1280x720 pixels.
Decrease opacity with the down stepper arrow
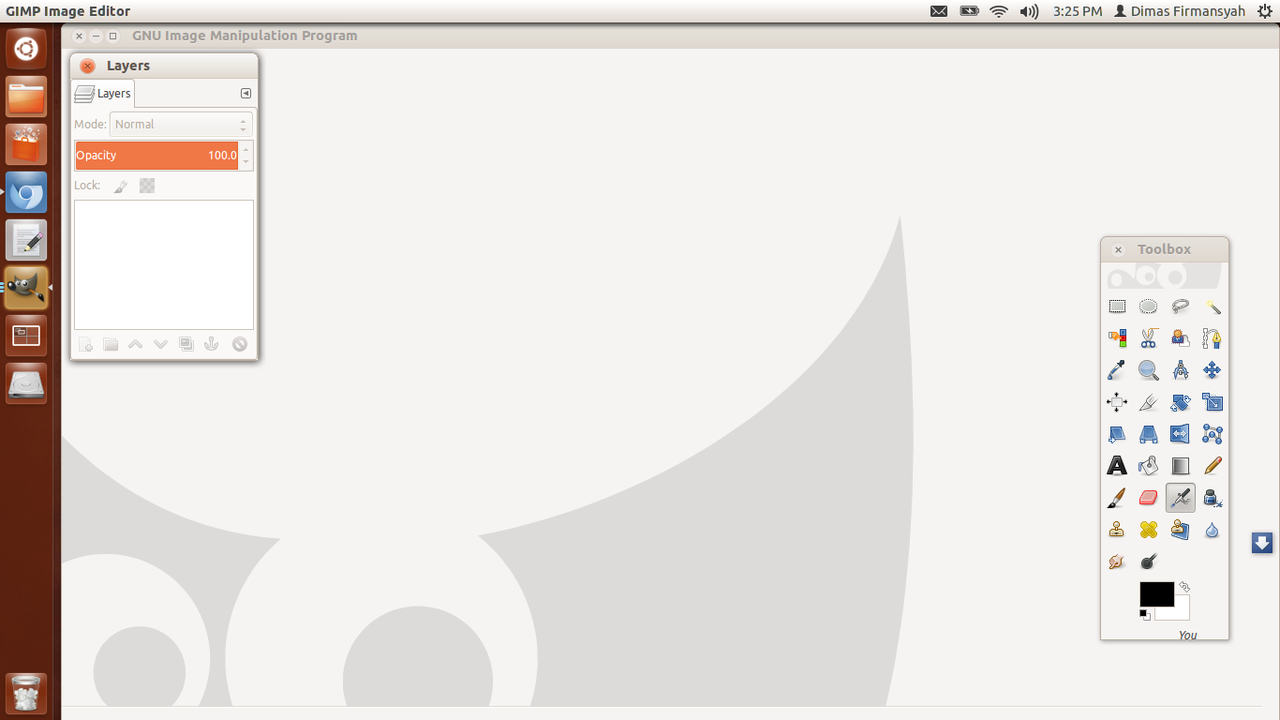click(x=246, y=162)
